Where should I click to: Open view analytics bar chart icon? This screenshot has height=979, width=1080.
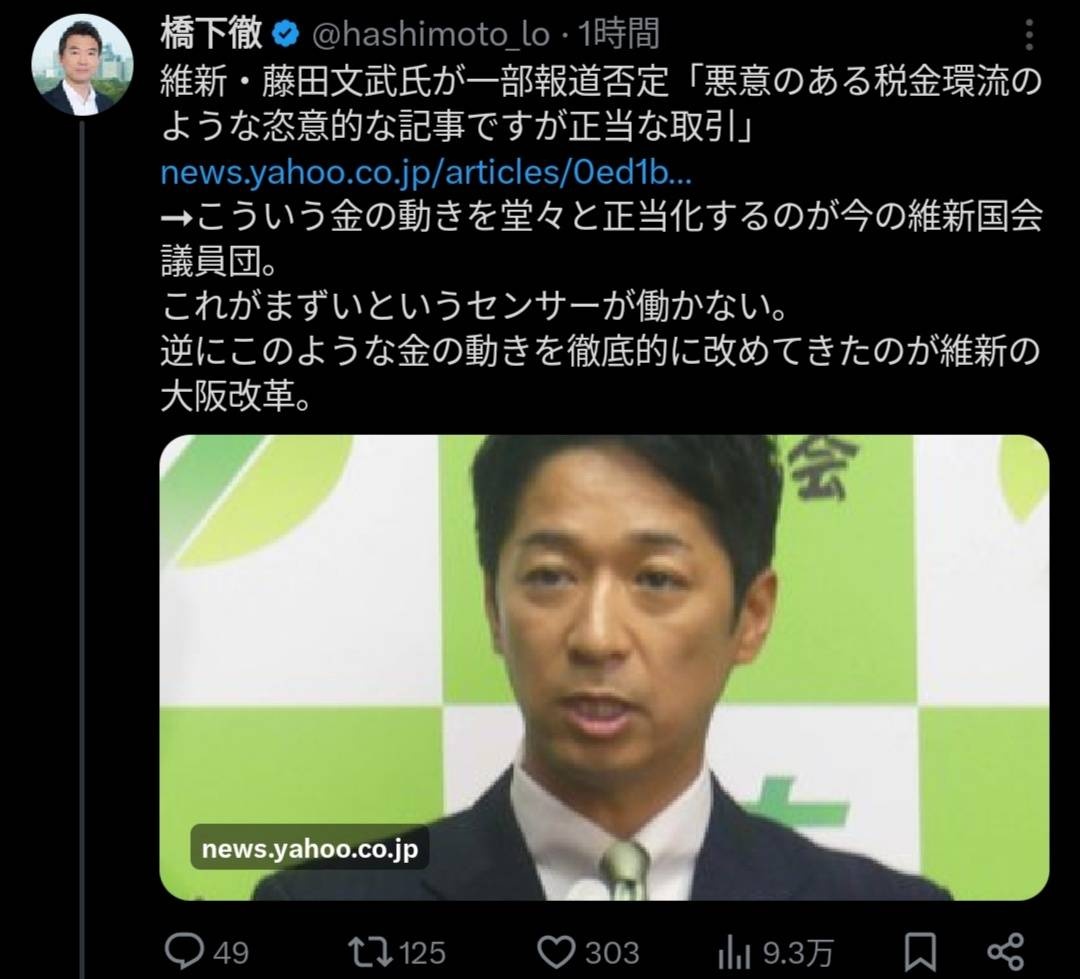[x=734, y=953]
